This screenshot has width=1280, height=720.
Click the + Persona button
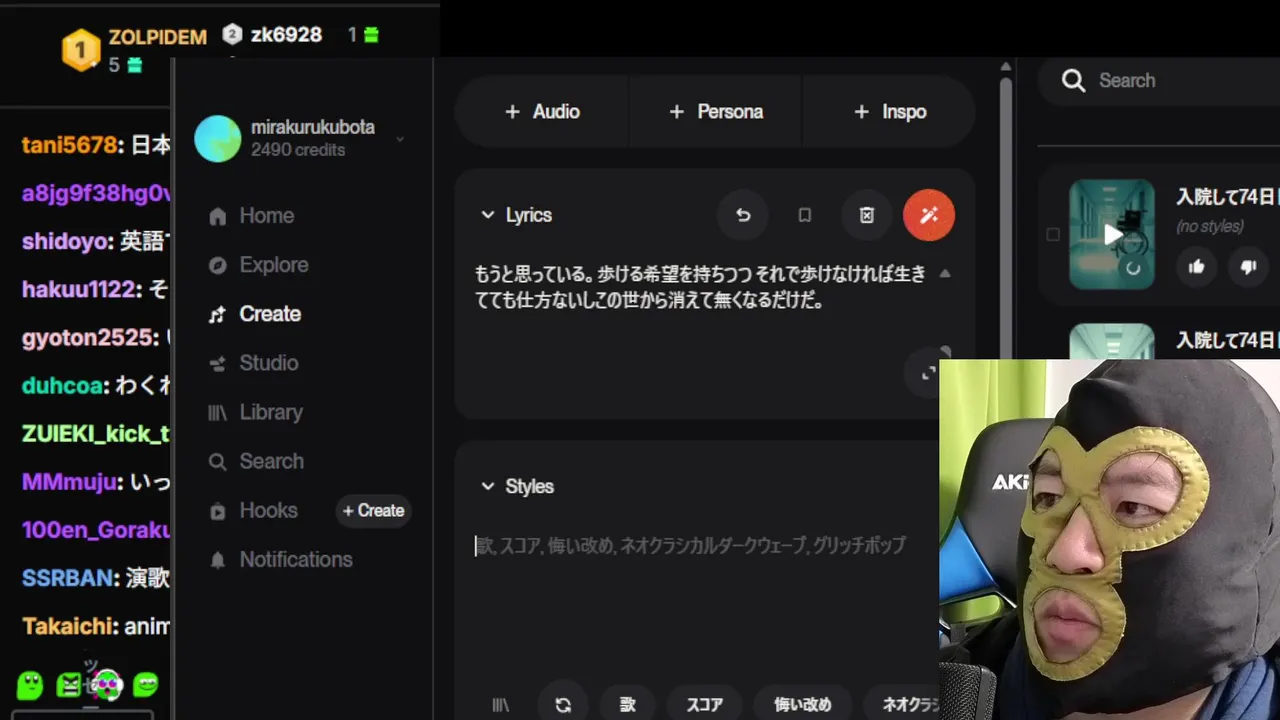[716, 112]
